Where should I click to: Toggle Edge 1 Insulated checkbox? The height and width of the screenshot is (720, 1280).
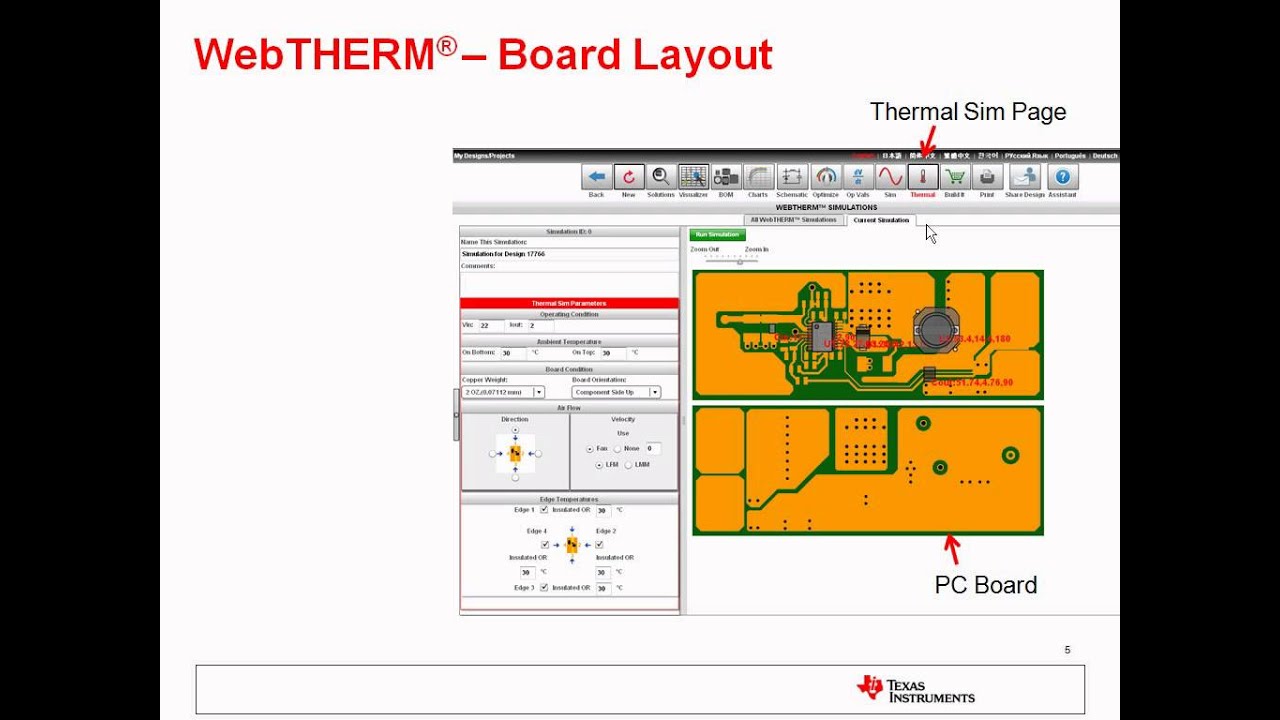(544, 510)
